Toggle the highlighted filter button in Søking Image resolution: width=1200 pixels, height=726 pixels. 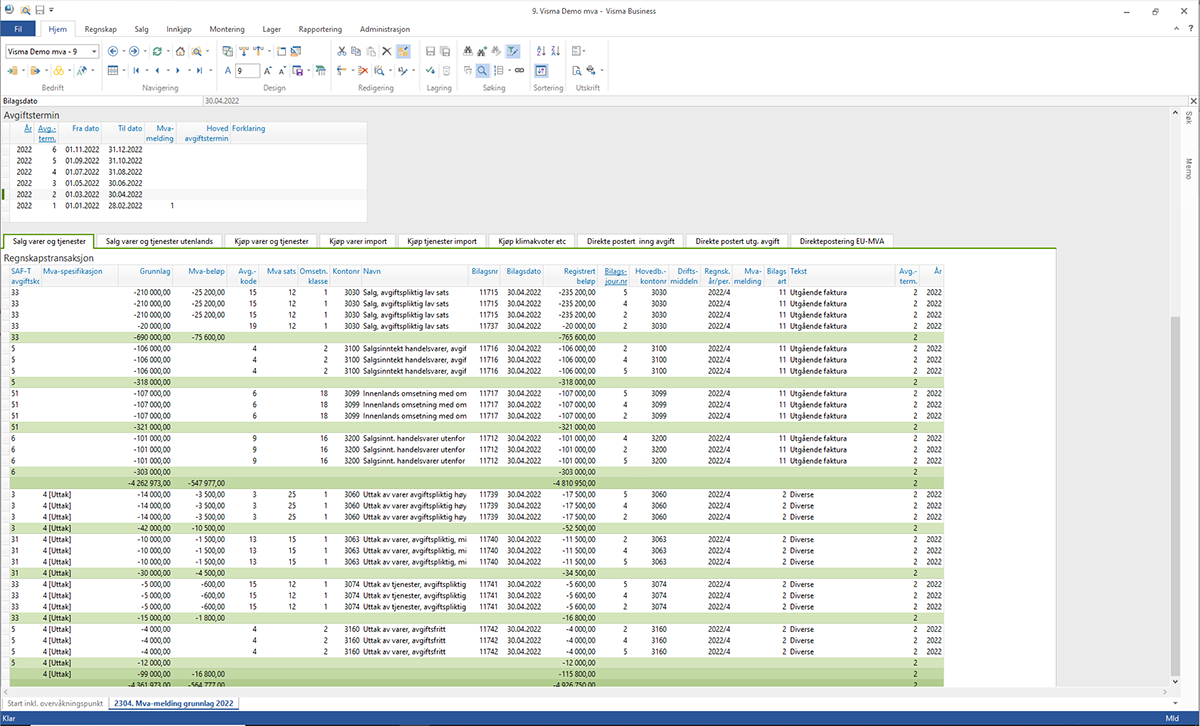point(514,50)
